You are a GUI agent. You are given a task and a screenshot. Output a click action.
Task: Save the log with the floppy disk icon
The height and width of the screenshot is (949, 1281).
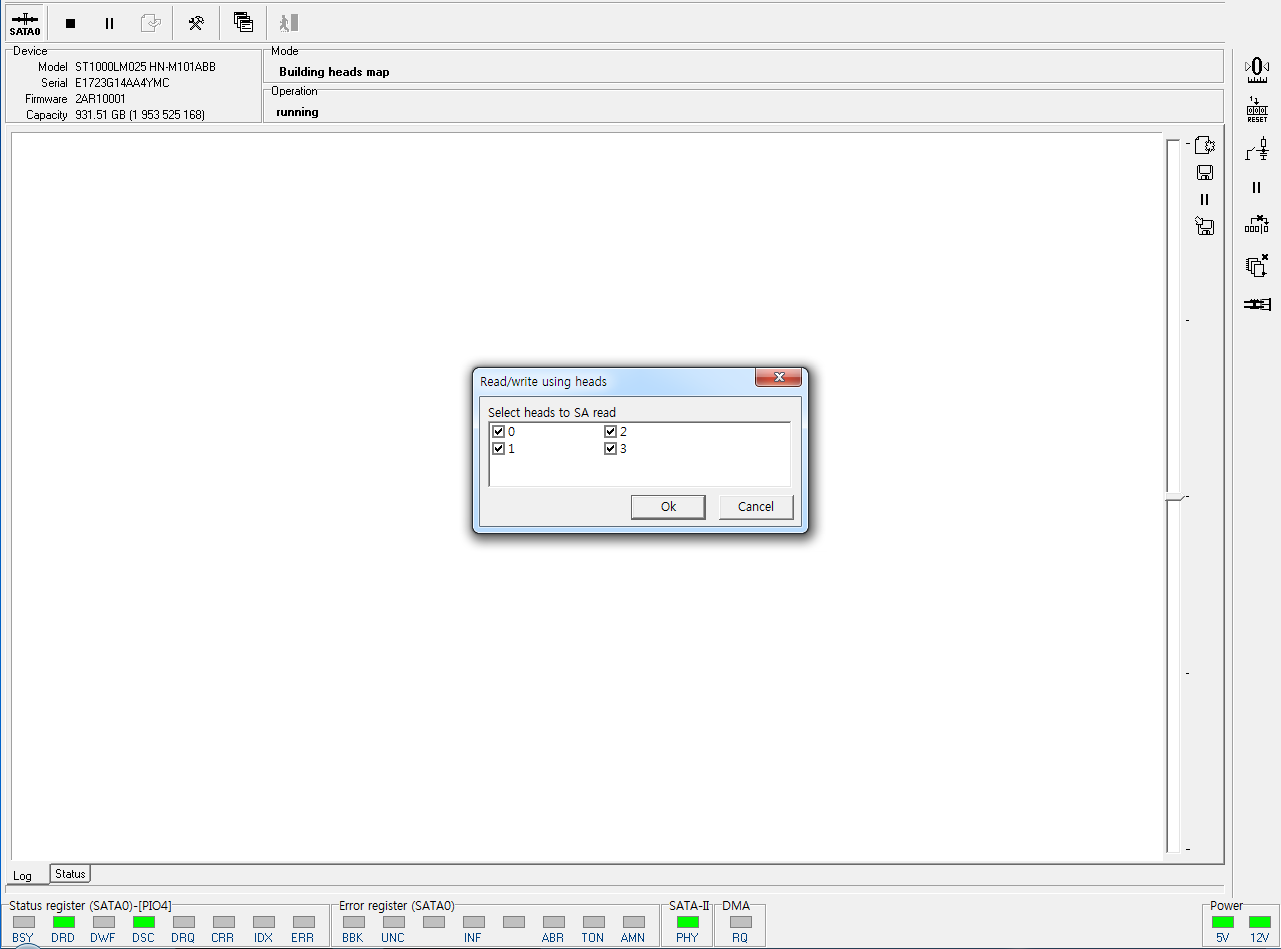point(1205,173)
